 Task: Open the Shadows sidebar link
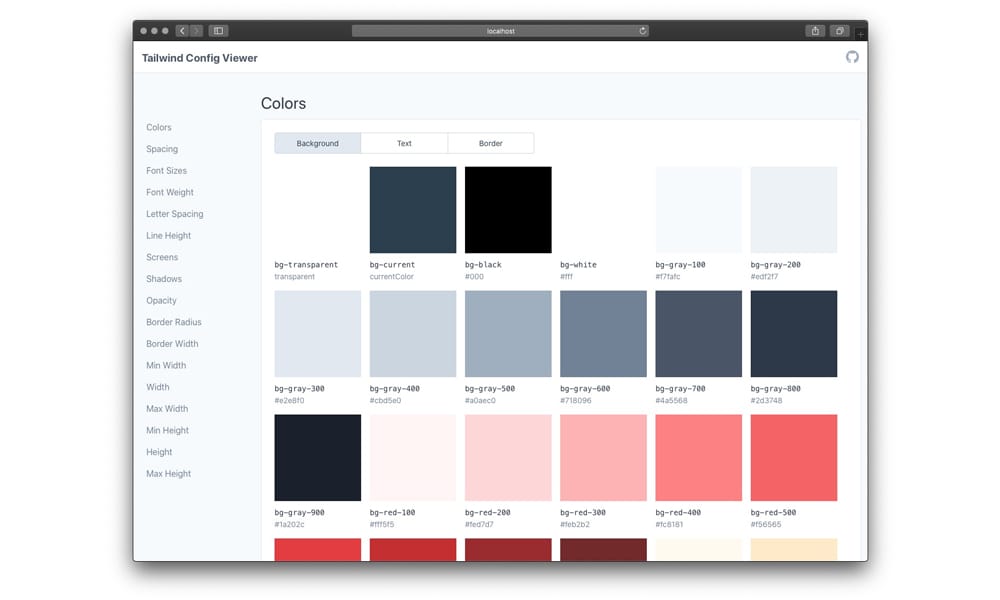(x=164, y=279)
